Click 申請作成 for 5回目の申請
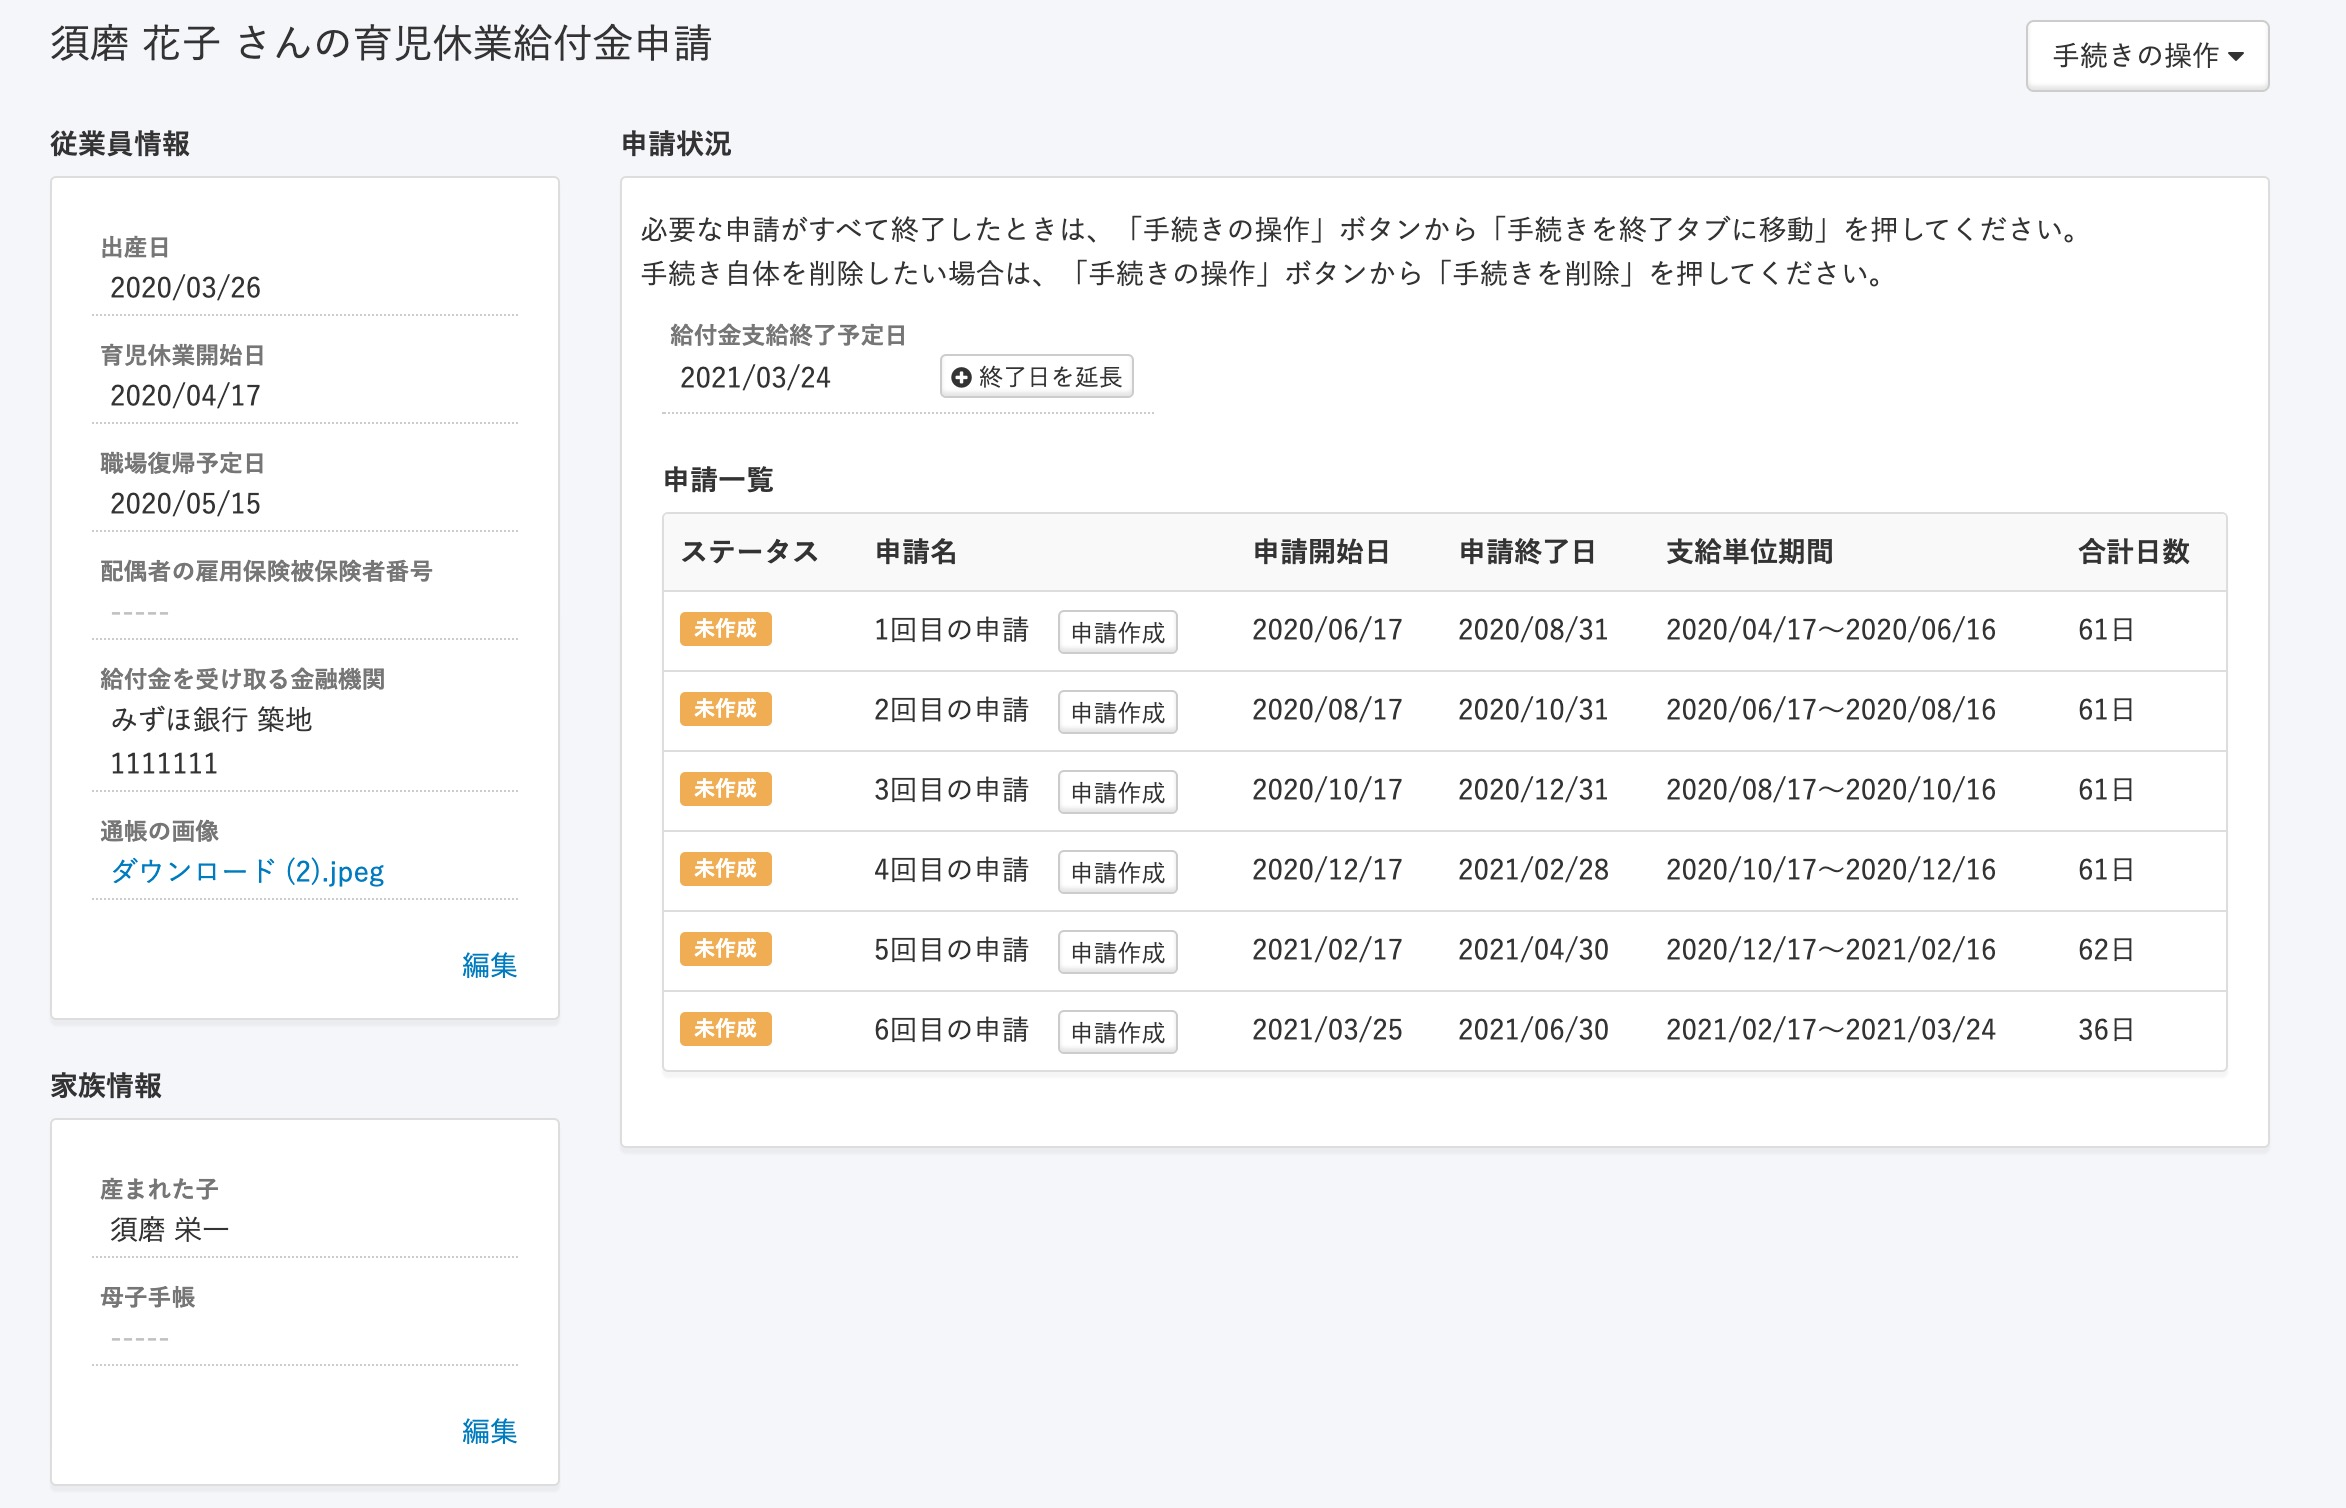Viewport: 2346px width, 1508px height. point(1117,952)
